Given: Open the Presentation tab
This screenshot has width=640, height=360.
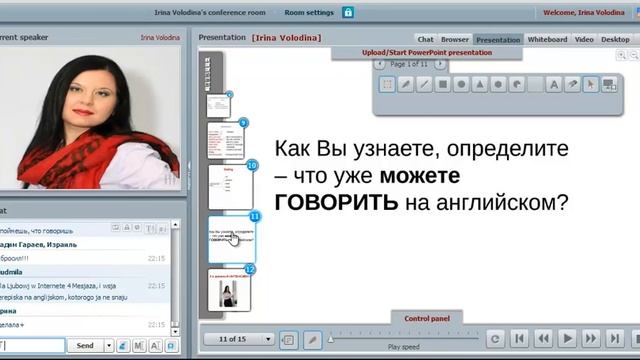Looking at the screenshot, I should click(x=498, y=40).
